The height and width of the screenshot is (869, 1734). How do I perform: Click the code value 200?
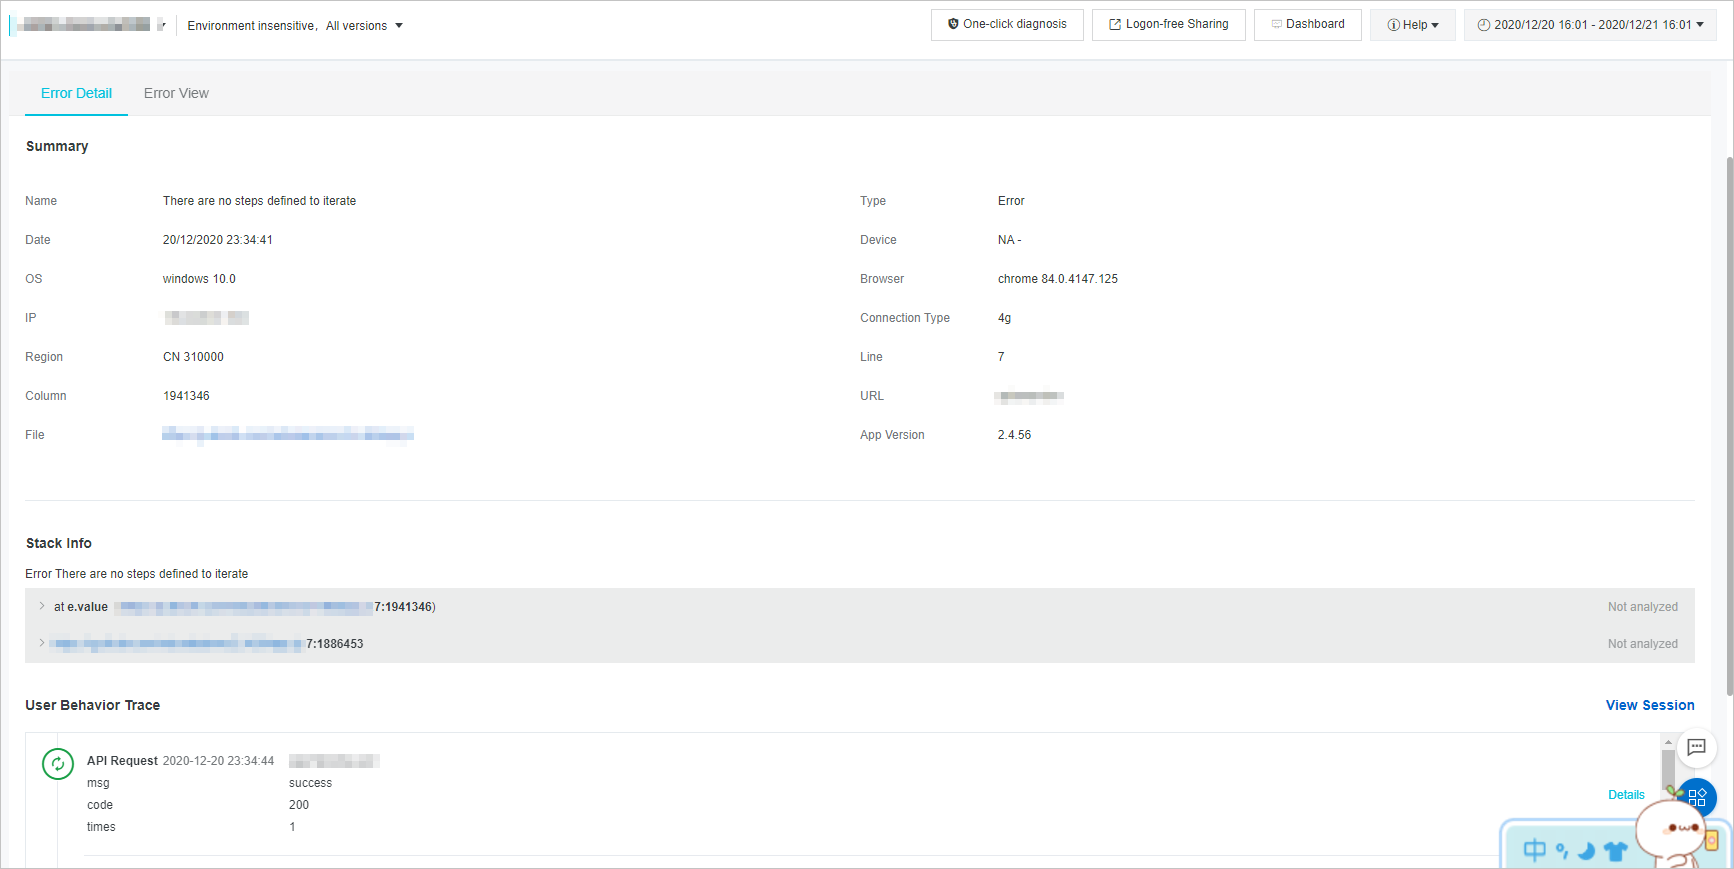click(299, 805)
